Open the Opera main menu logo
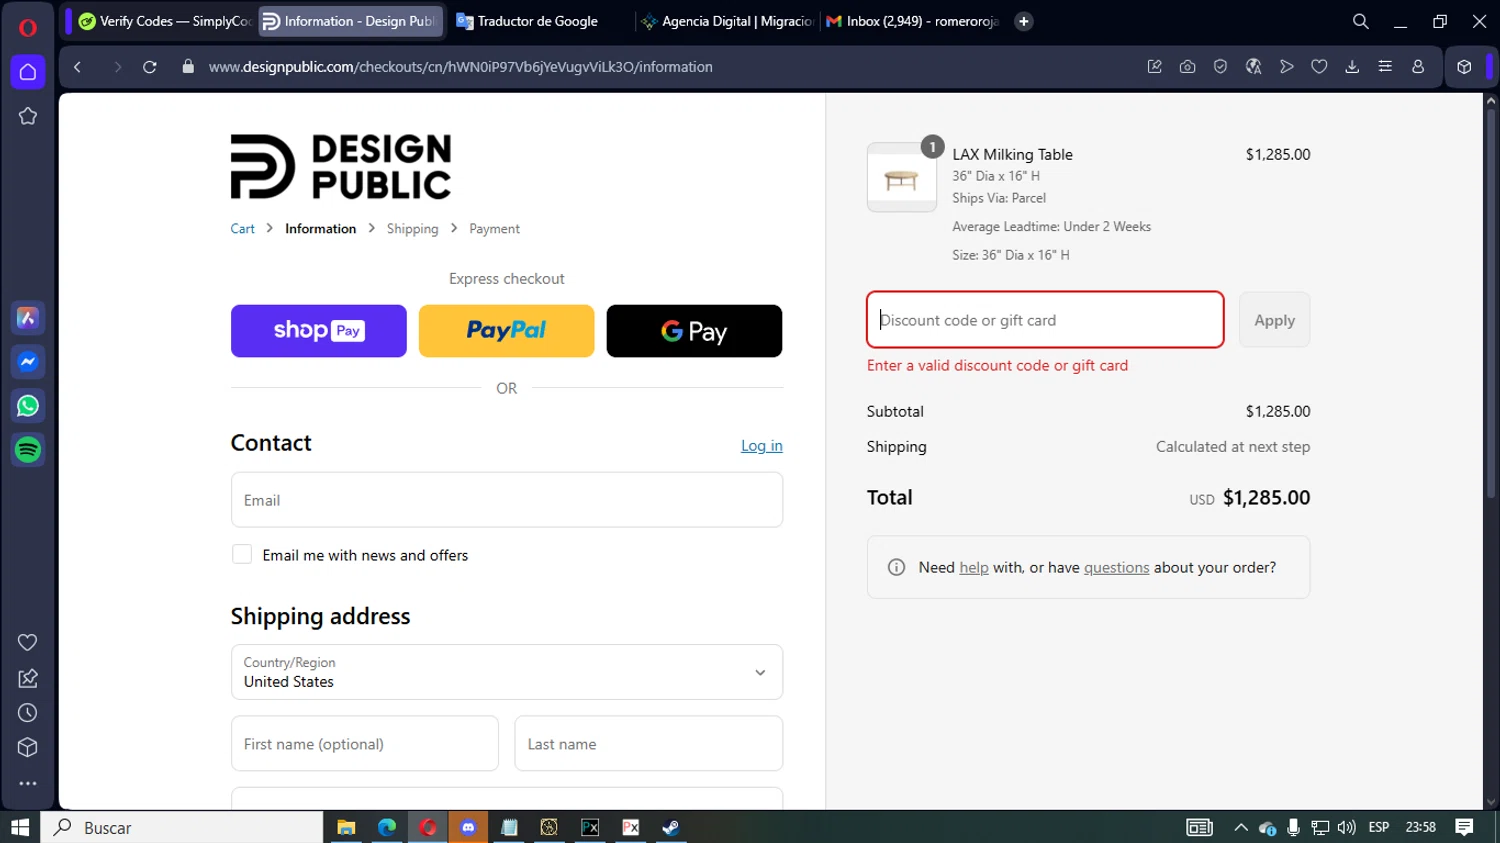Screen dimensions: 1500x843 click(x=28, y=27)
